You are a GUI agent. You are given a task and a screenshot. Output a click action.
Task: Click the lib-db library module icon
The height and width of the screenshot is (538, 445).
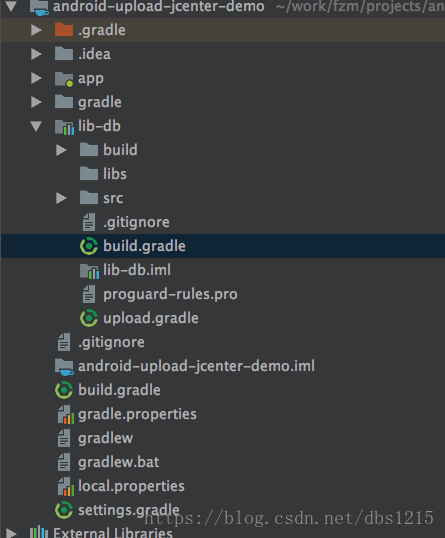(65, 127)
